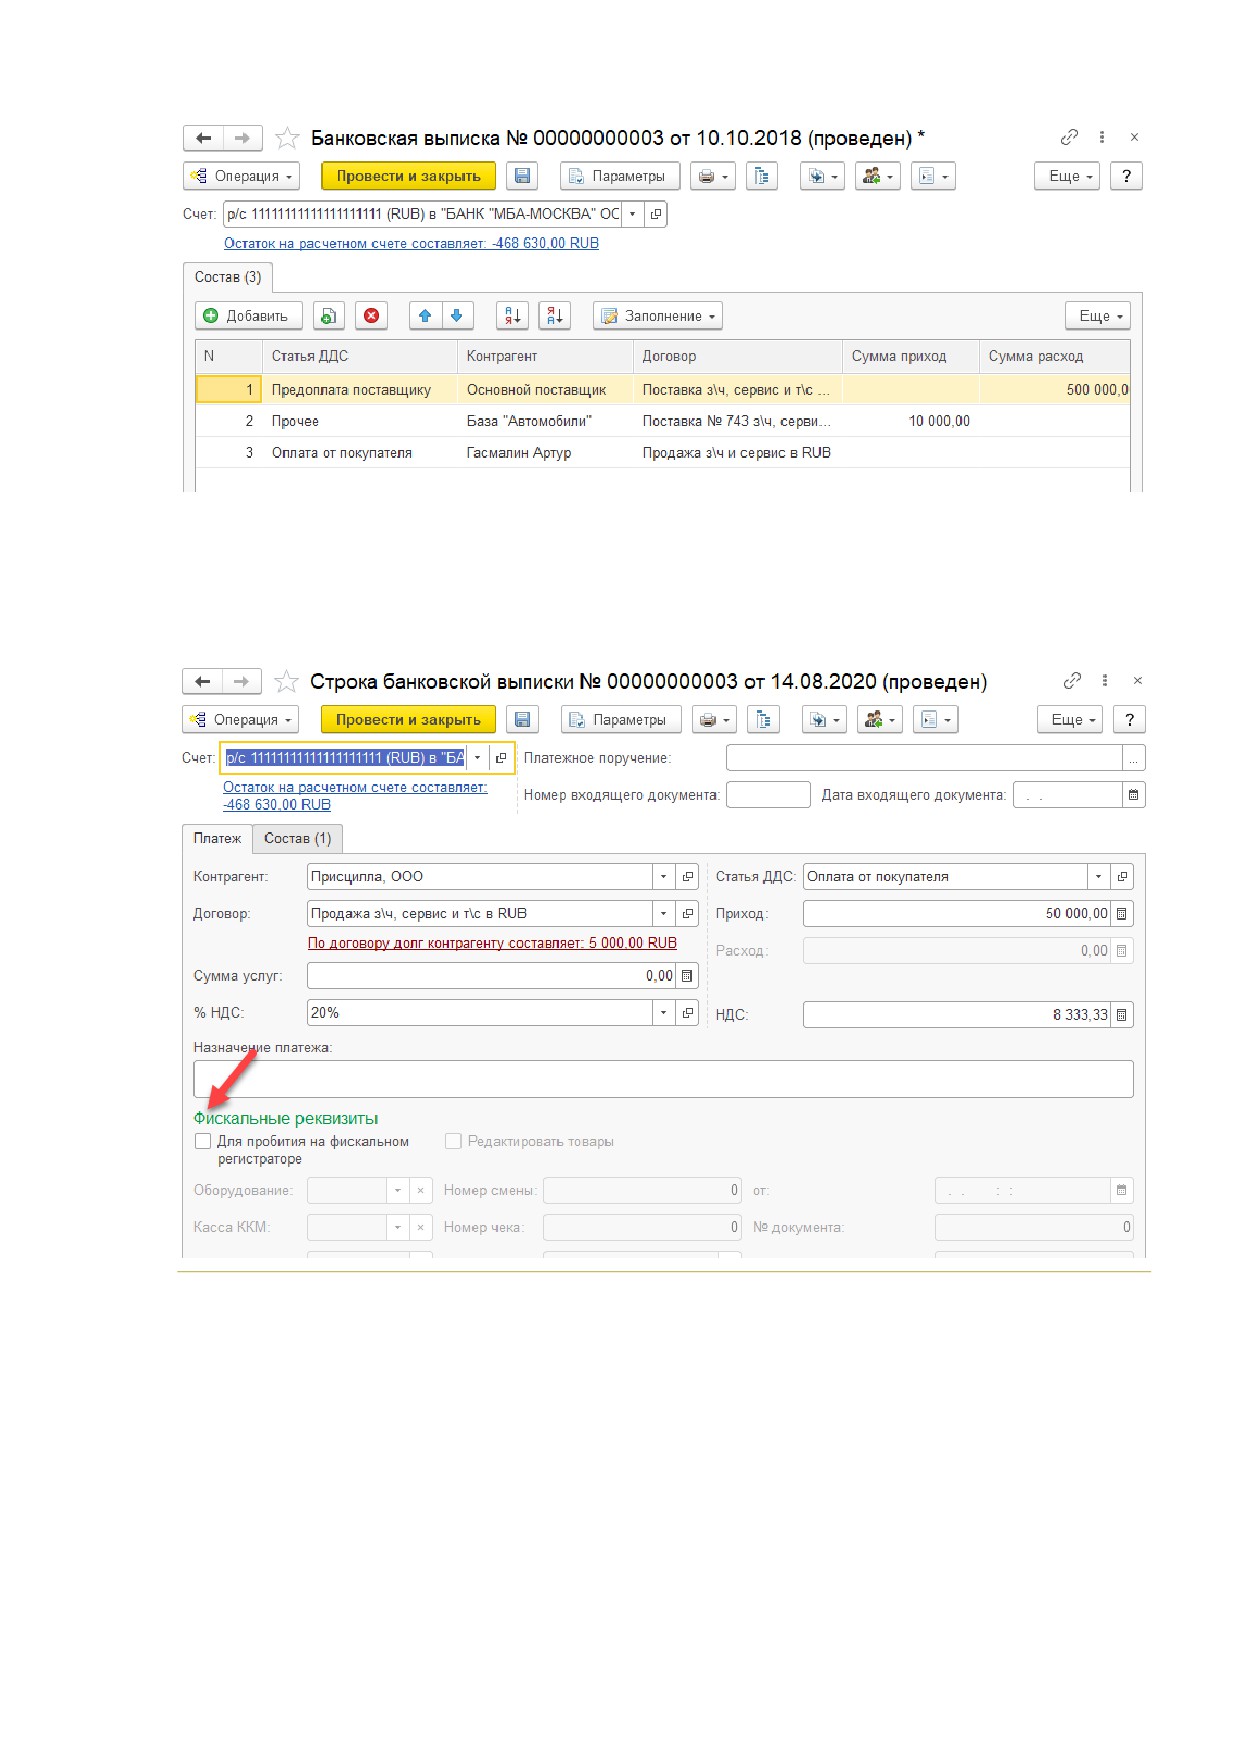Sort table rows descending
The width and height of the screenshot is (1239, 1752).
coord(554,316)
